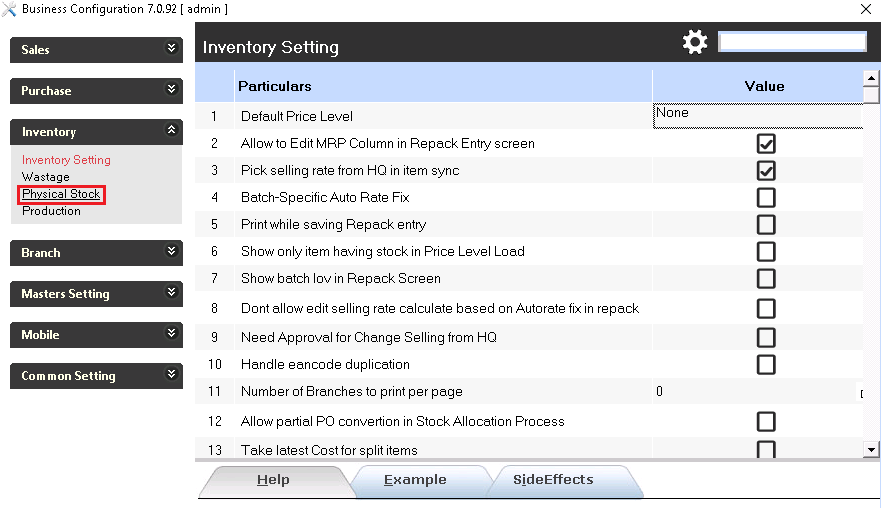Expand the Purchase section chevron
The width and height of the screenshot is (882, 515).
[172, 90]
